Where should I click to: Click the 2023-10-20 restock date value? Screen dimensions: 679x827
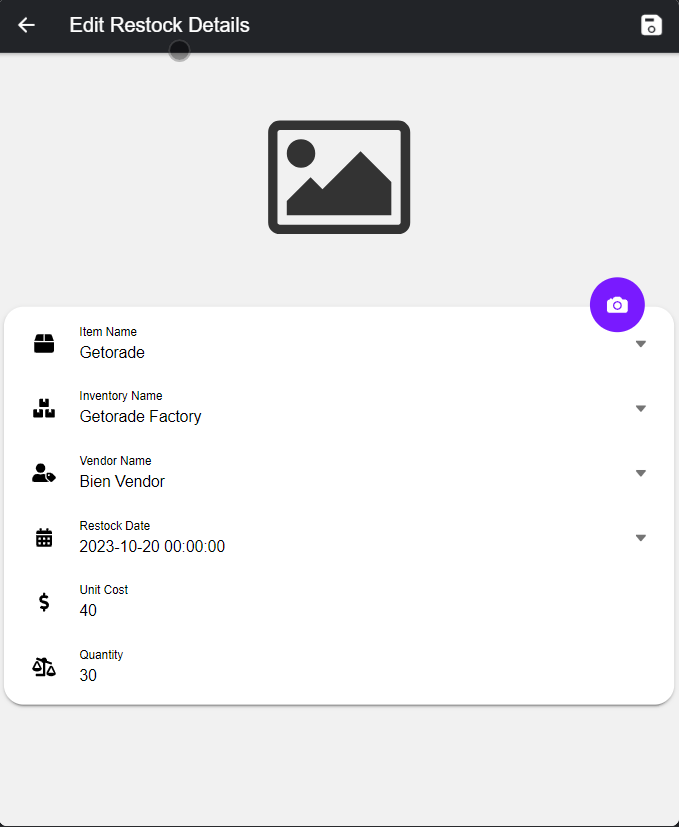152,547
